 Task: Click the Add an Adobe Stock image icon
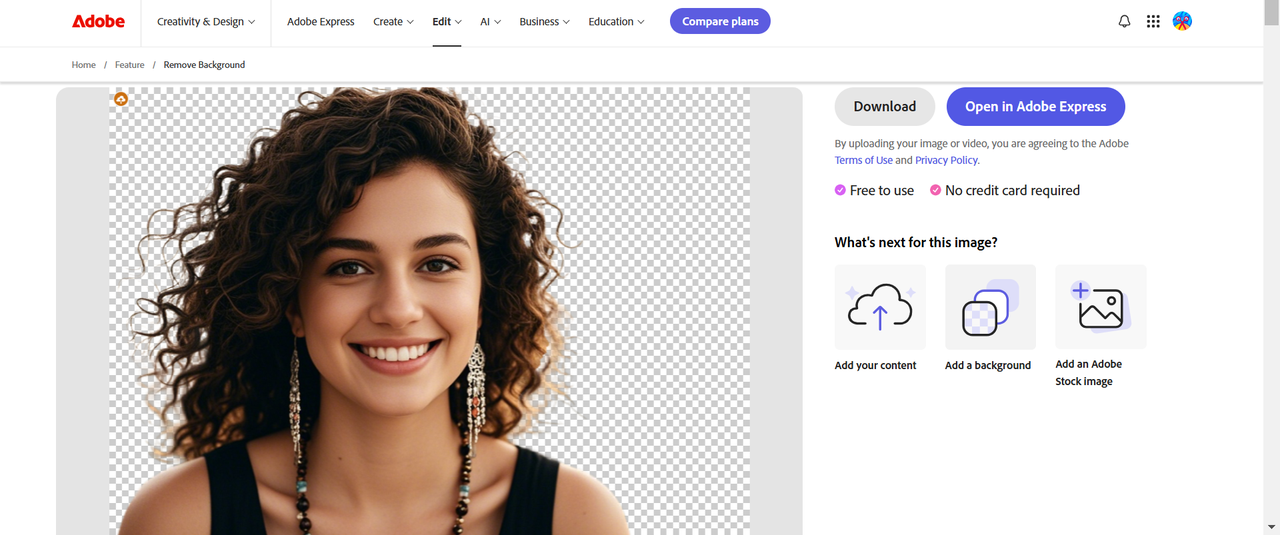point(1101,307)
